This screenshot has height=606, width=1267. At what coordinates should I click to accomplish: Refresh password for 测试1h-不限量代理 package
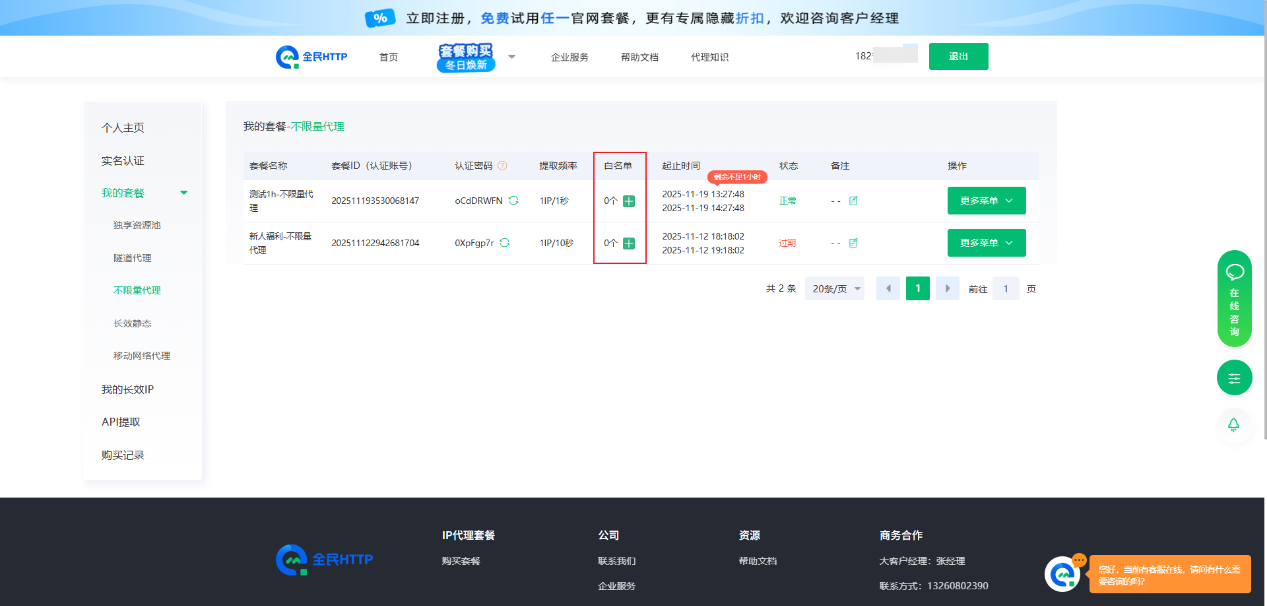pyautogui.click(x=514, y=201)
